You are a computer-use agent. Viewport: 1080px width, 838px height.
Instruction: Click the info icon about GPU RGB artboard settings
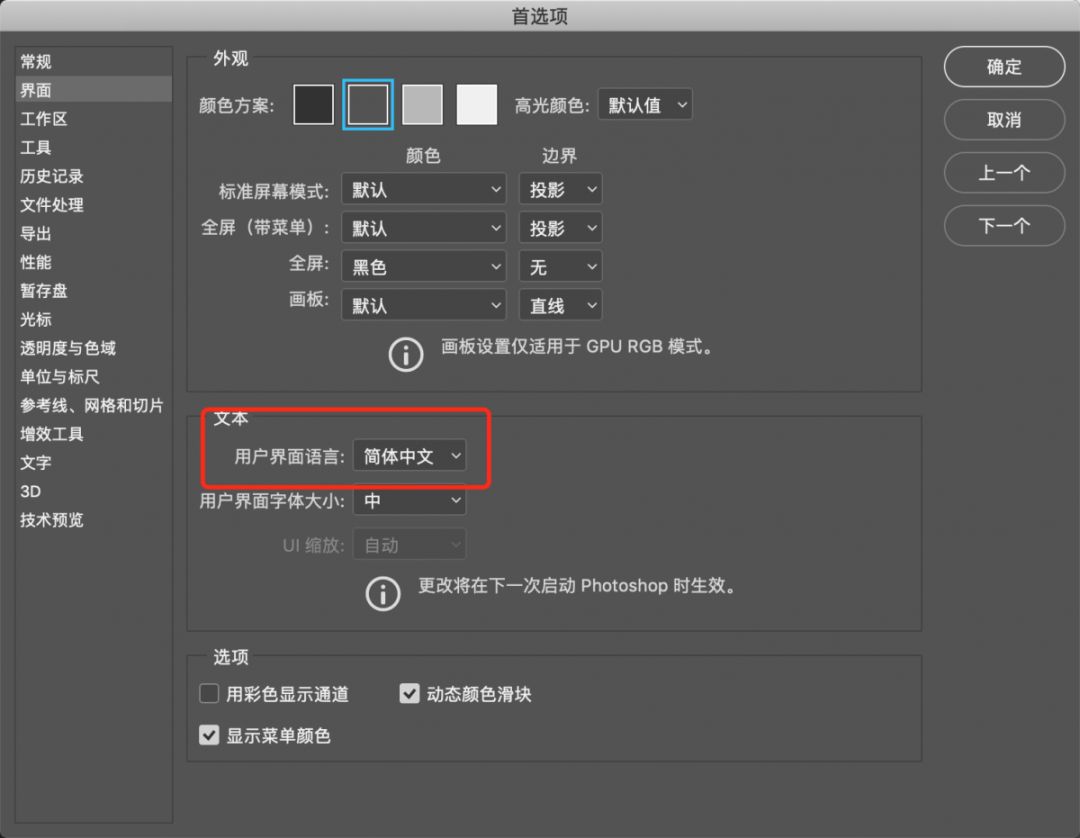[405, 354]
